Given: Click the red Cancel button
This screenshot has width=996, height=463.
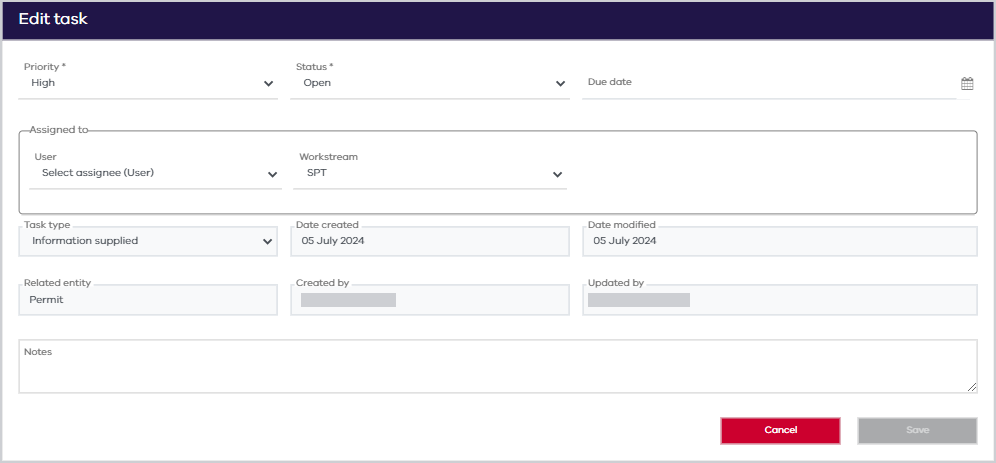Looking at the screenshot, I should click(x=780, y=431).
